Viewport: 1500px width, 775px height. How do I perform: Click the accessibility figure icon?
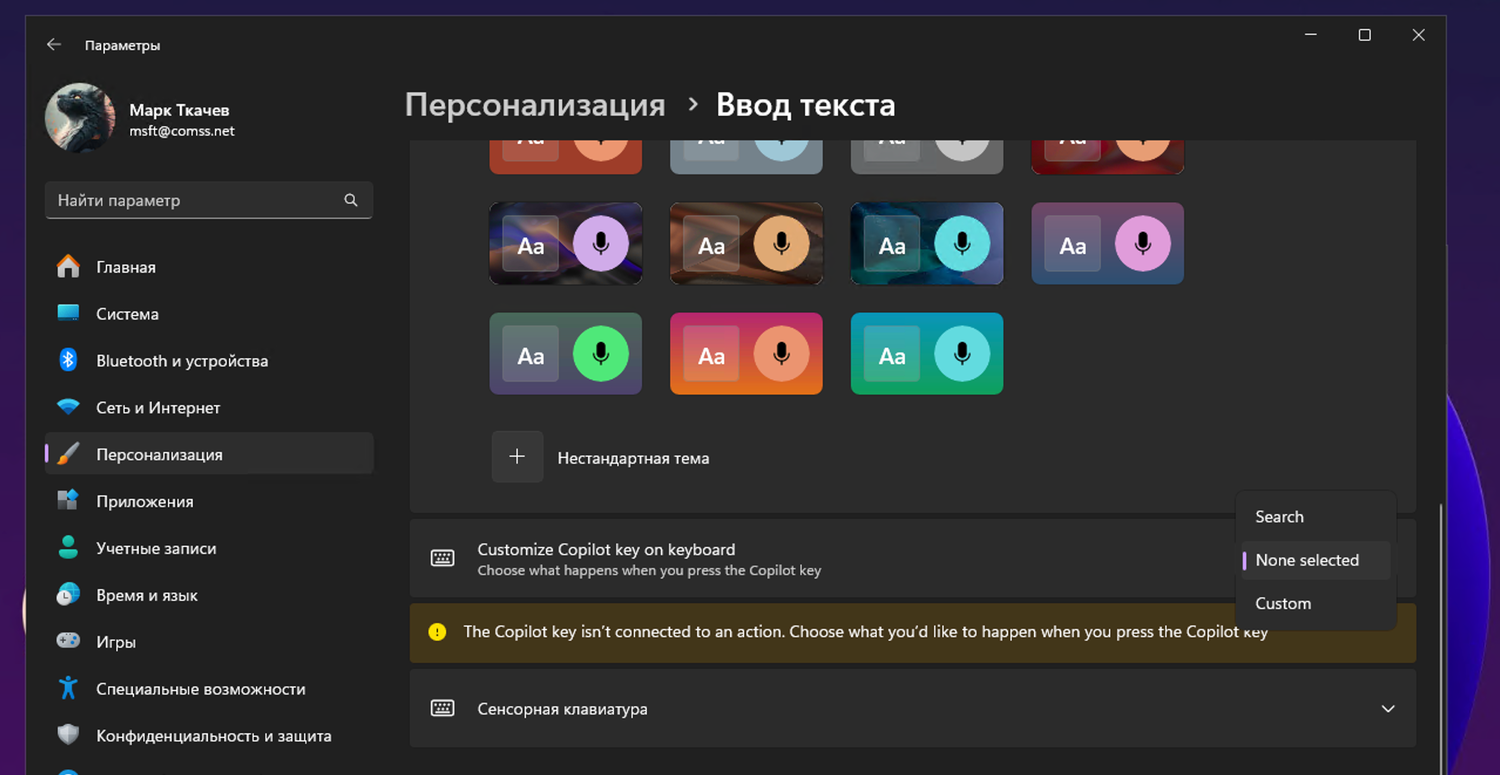[x=68, y=689]
